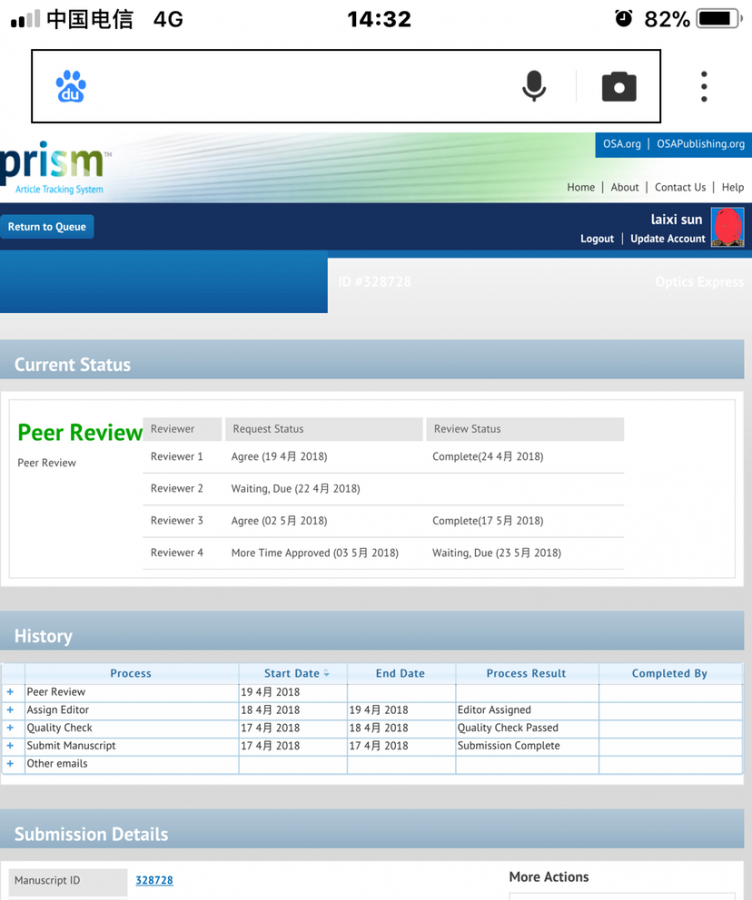The height and width of the screenshot is (900, 752).
Task: Open the three-dot browser menu
Action: (704, 87)
